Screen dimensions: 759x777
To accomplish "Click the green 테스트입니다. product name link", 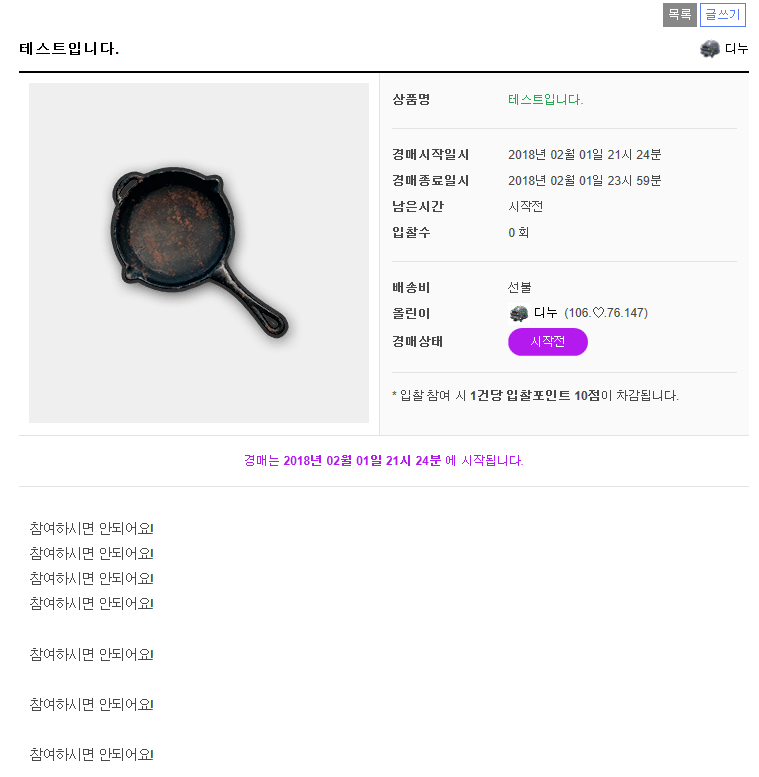I will tap(545, 100).
